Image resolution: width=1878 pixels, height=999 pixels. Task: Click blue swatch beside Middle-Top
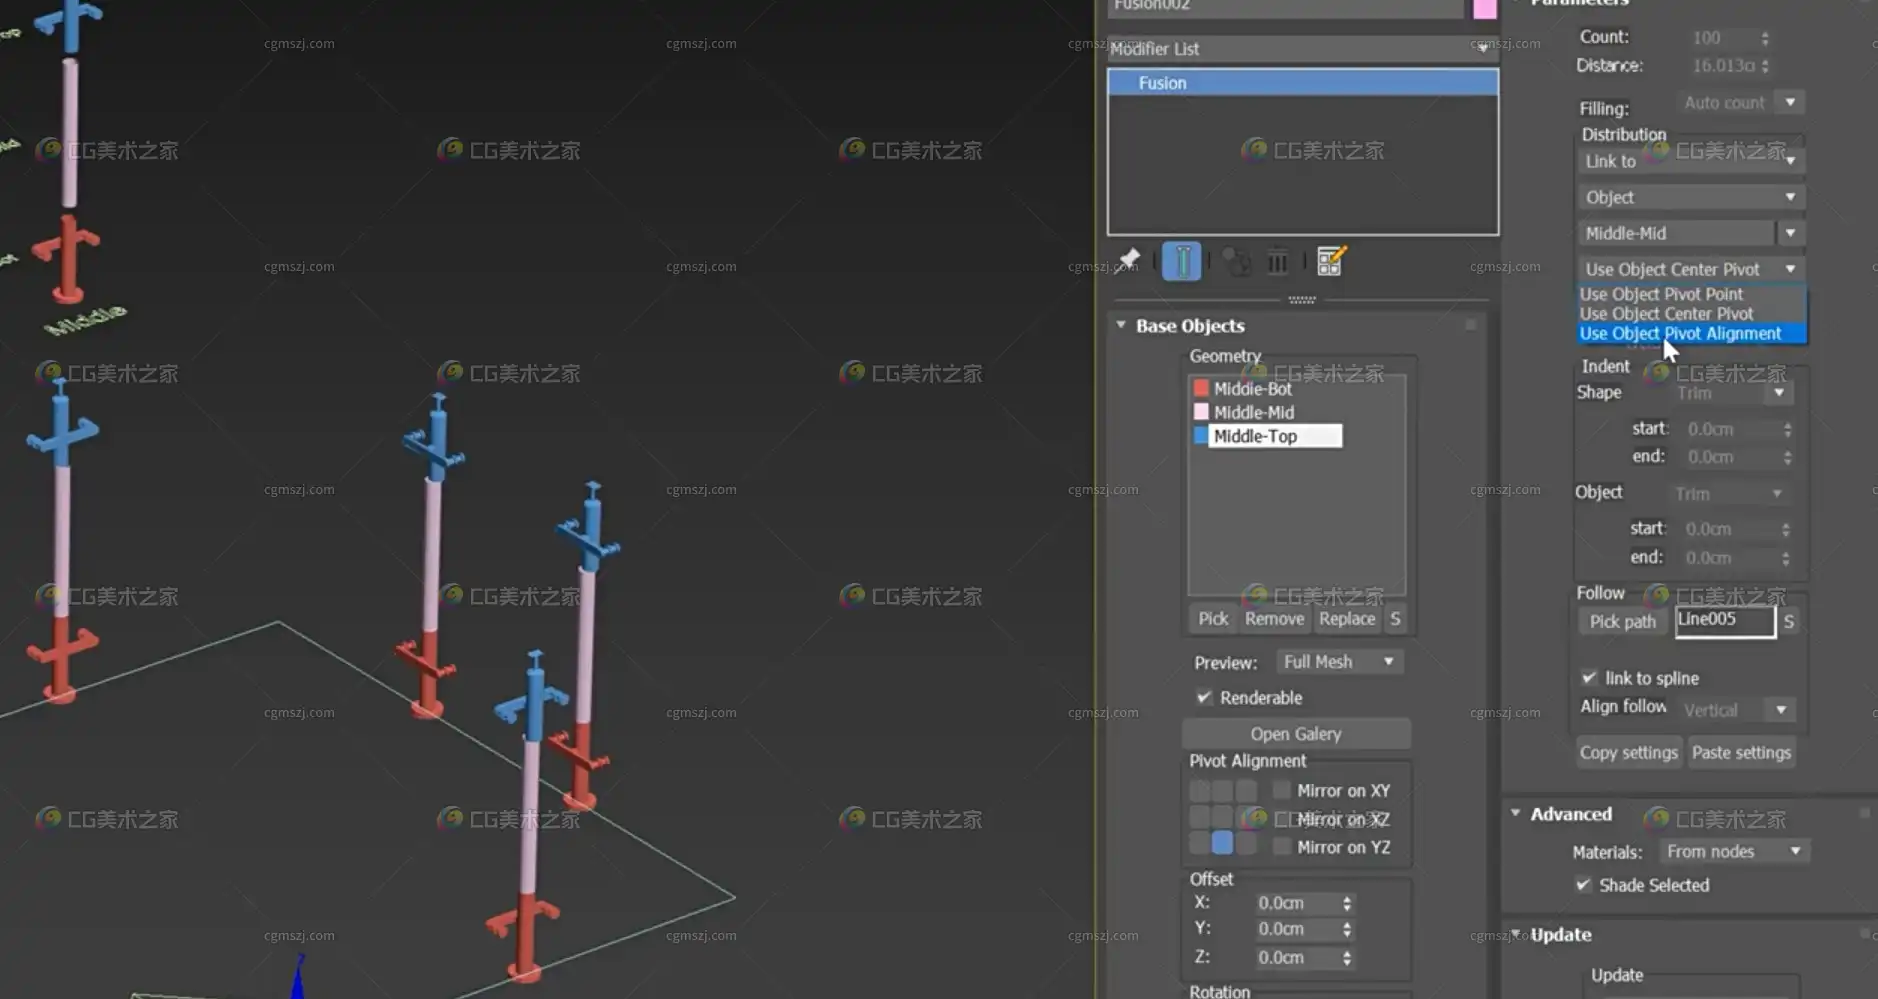coord(1201,436)
